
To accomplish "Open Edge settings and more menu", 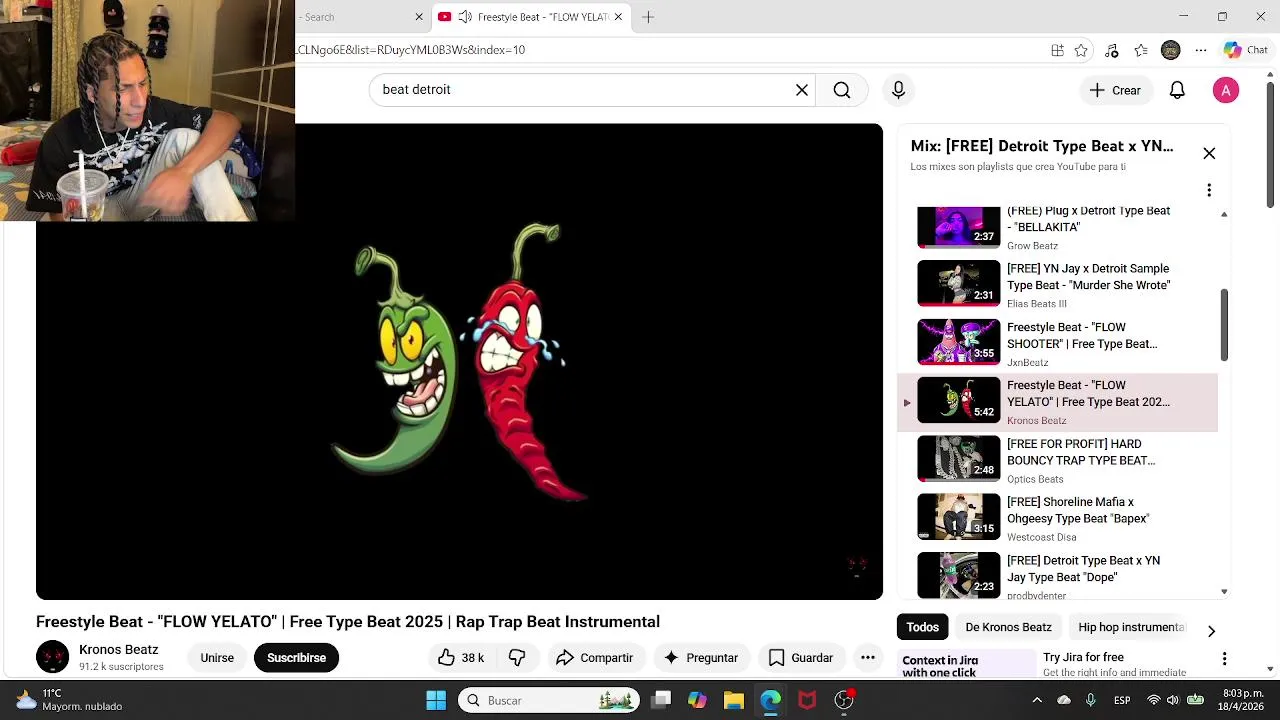I will tap(1201, 50).
